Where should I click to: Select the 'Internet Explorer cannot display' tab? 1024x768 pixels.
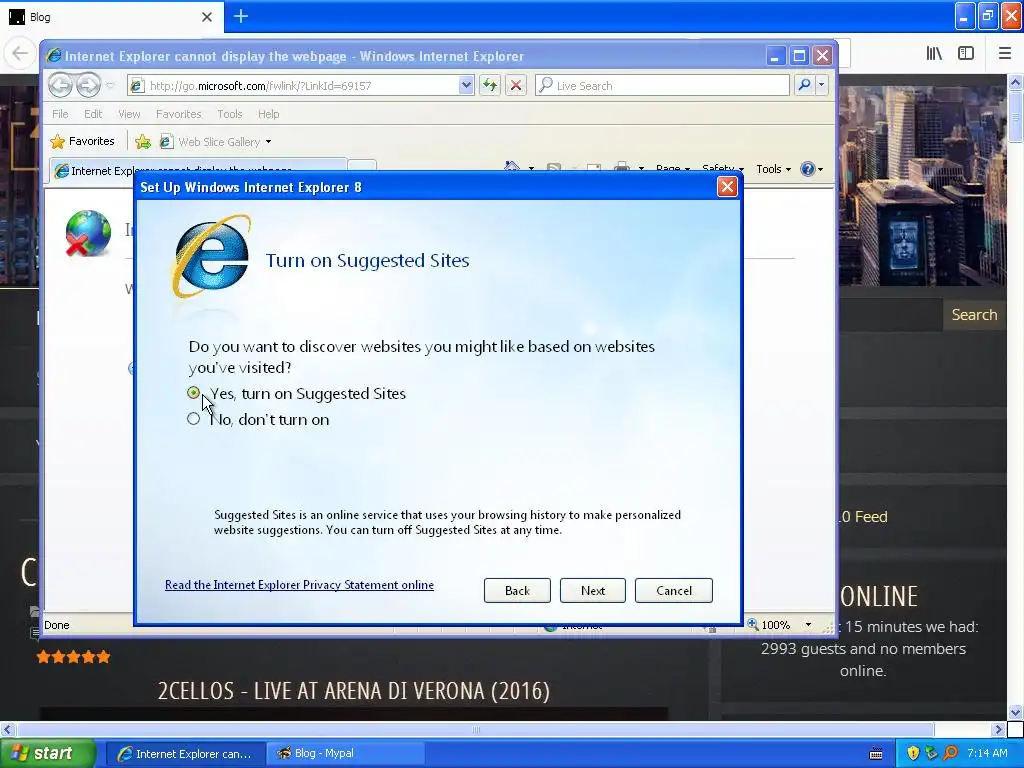(196, 170)
